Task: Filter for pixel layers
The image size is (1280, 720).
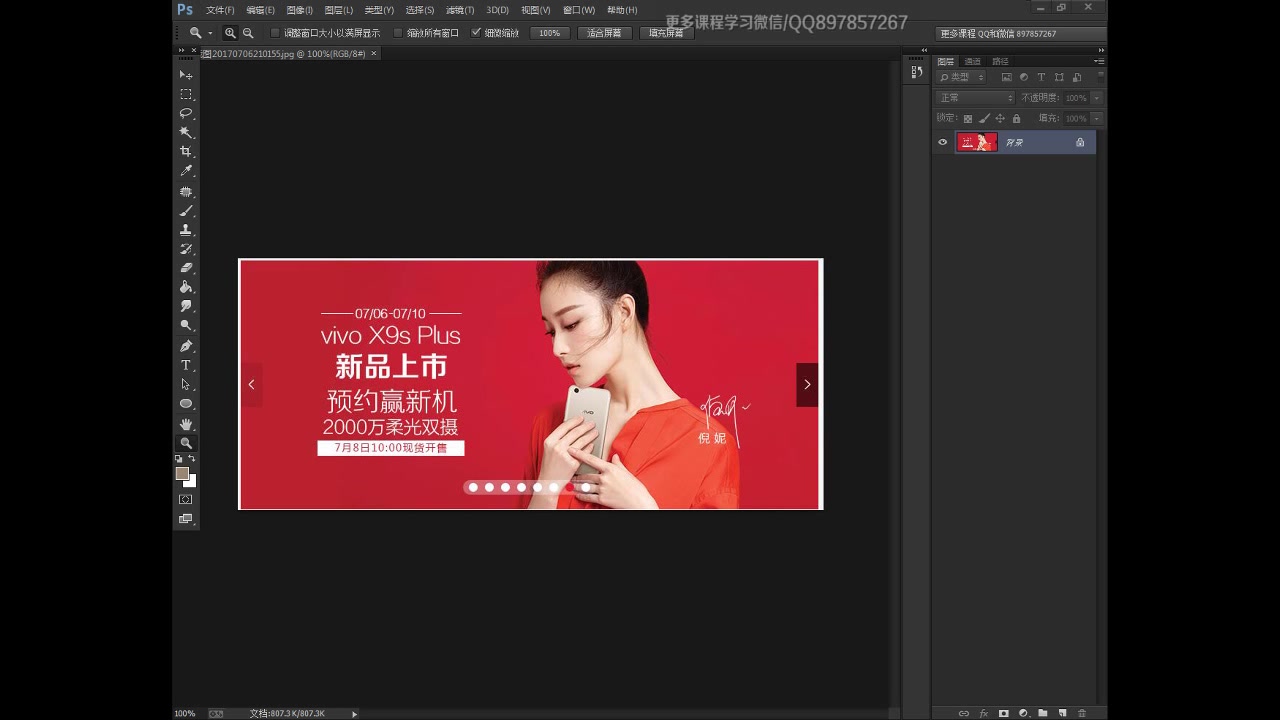Action: tap(1006, 77)
